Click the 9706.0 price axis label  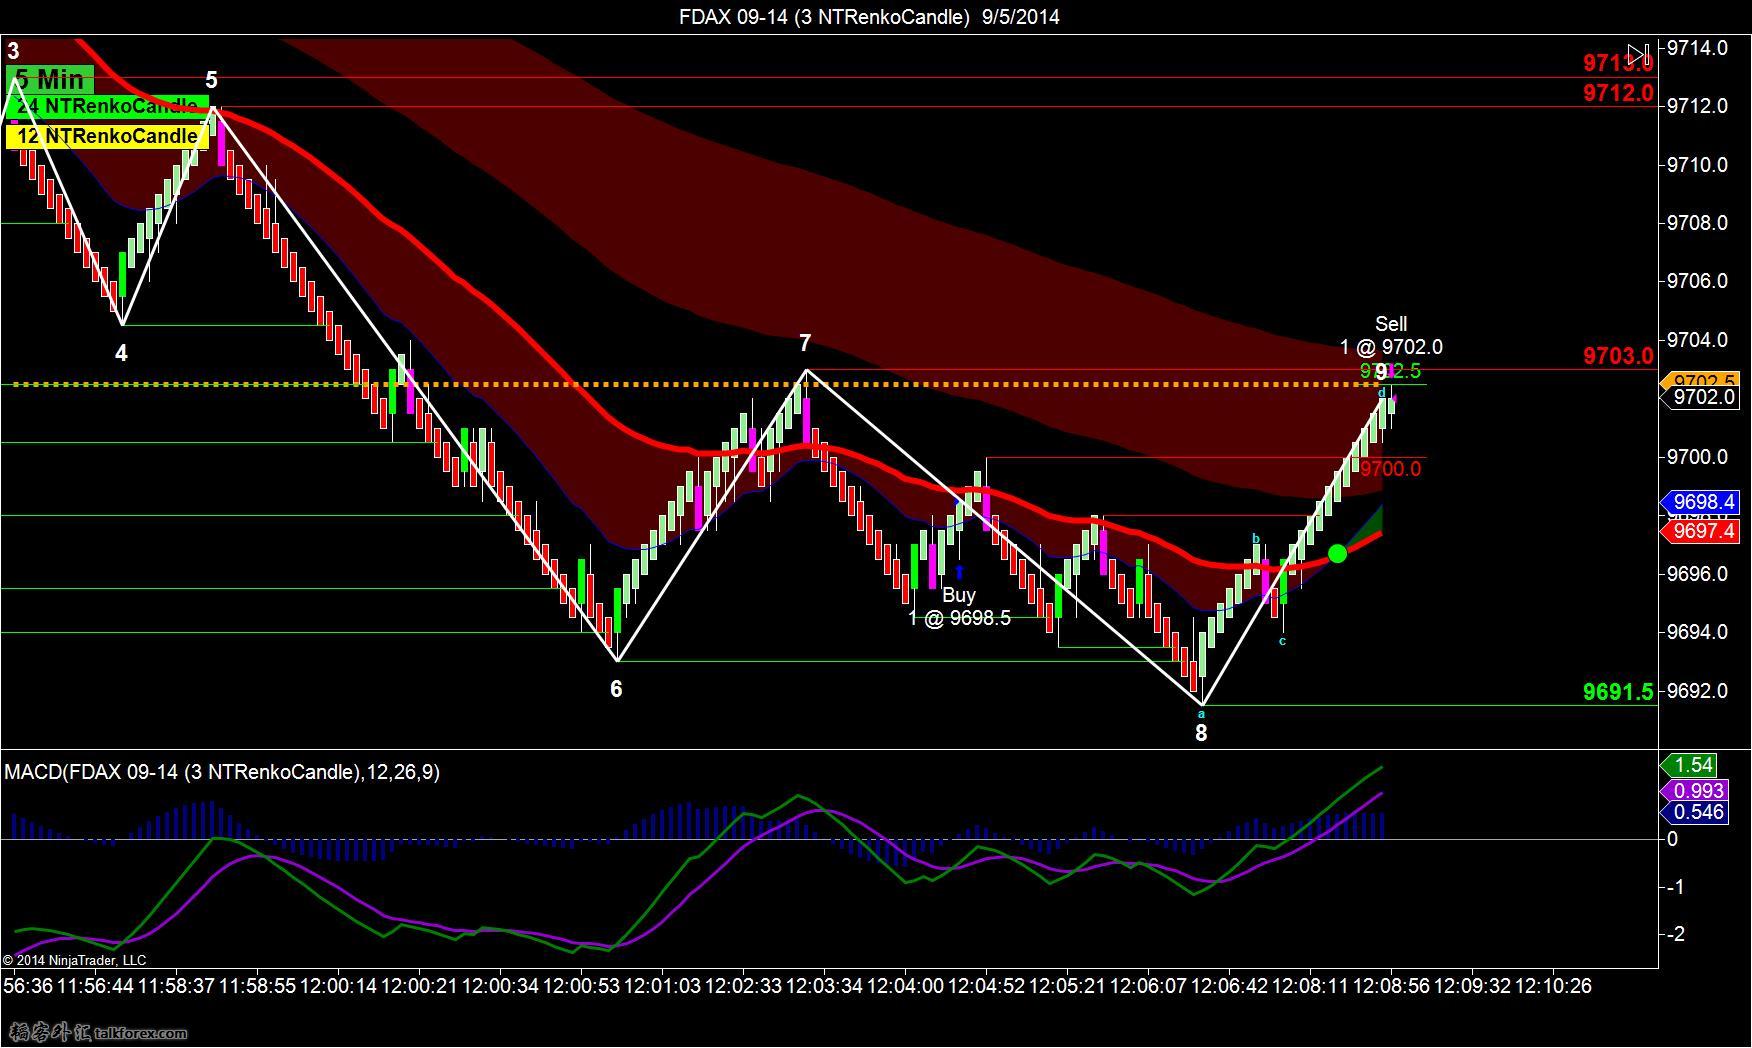[x=1697, y=282]
